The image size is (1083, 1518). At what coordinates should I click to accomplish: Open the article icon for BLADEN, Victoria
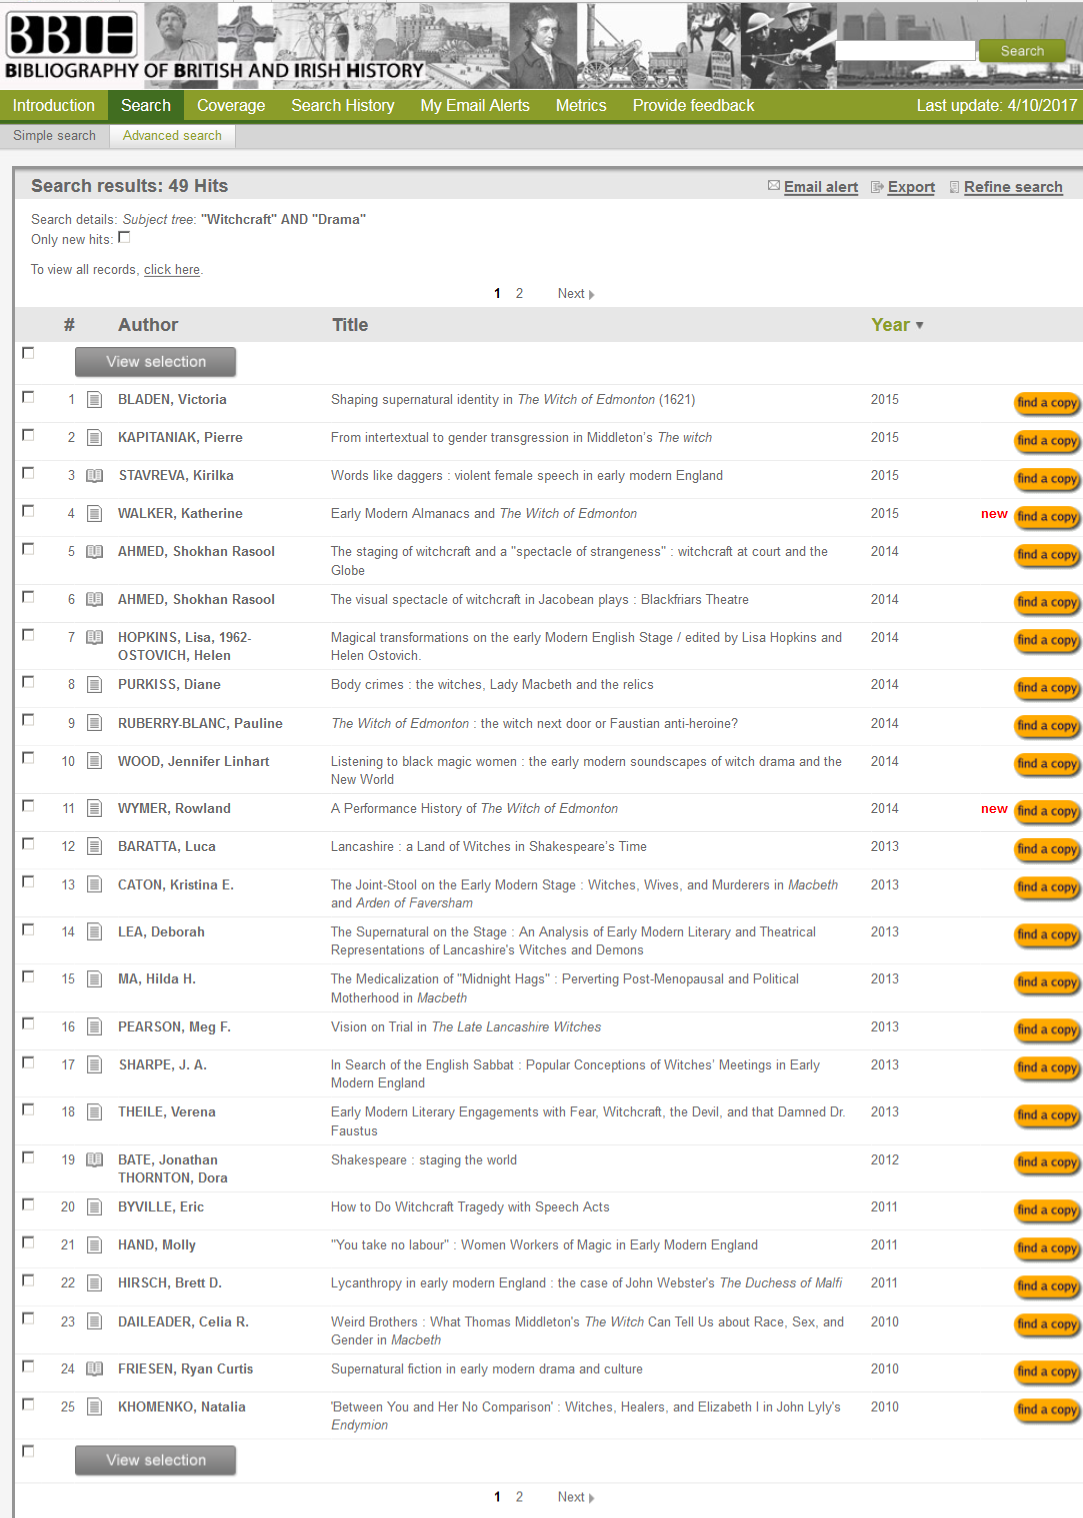coord(95,400)
